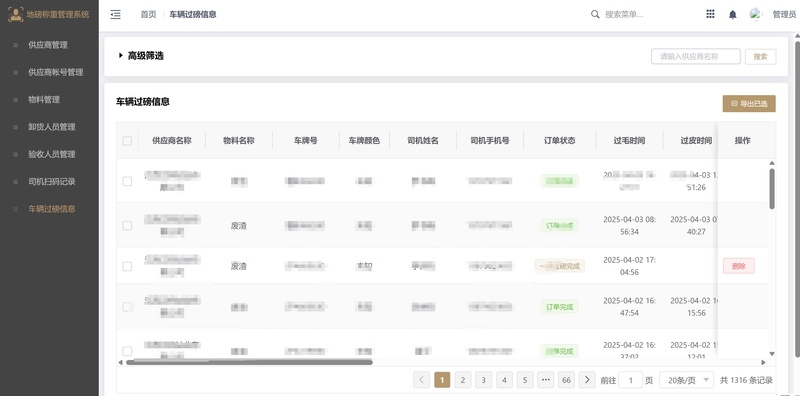Viewport: 800px width, 396px height.
Task: Check row with 17:04:56 weigh time
Action: (x=127, y=266)
